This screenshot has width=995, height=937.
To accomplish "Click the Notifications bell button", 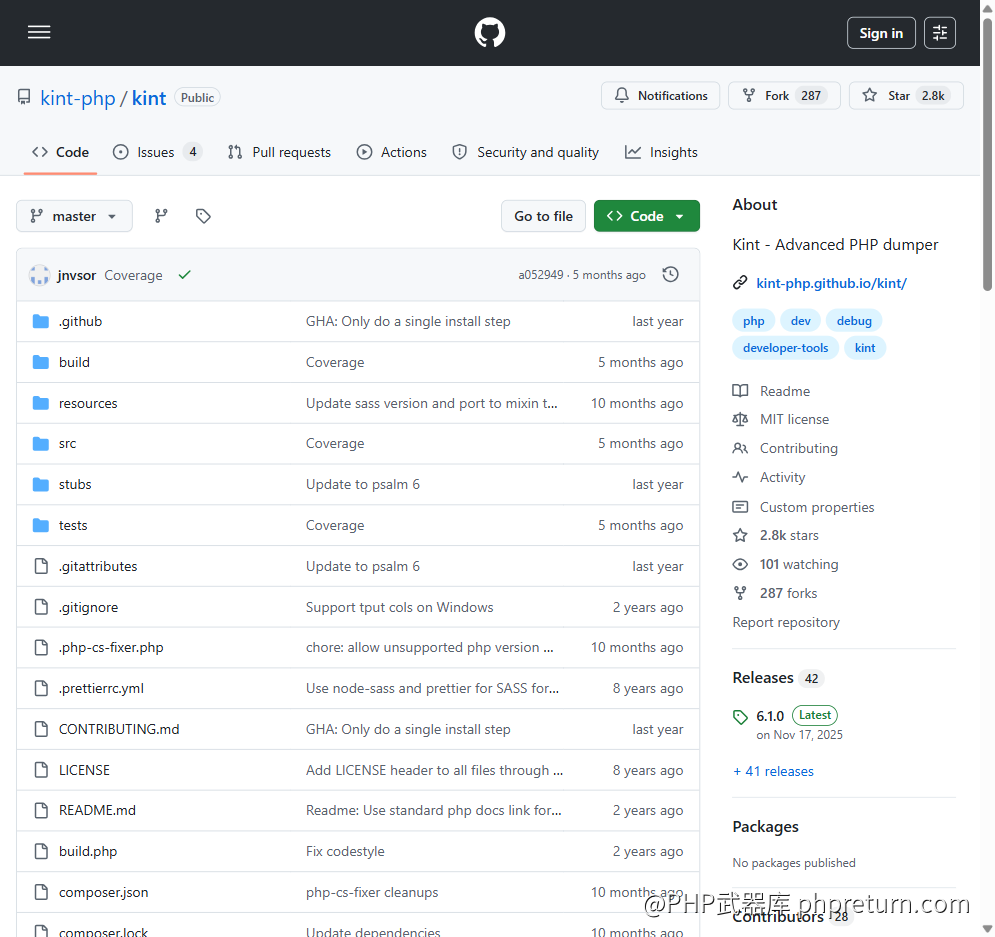I will (661, 96).
